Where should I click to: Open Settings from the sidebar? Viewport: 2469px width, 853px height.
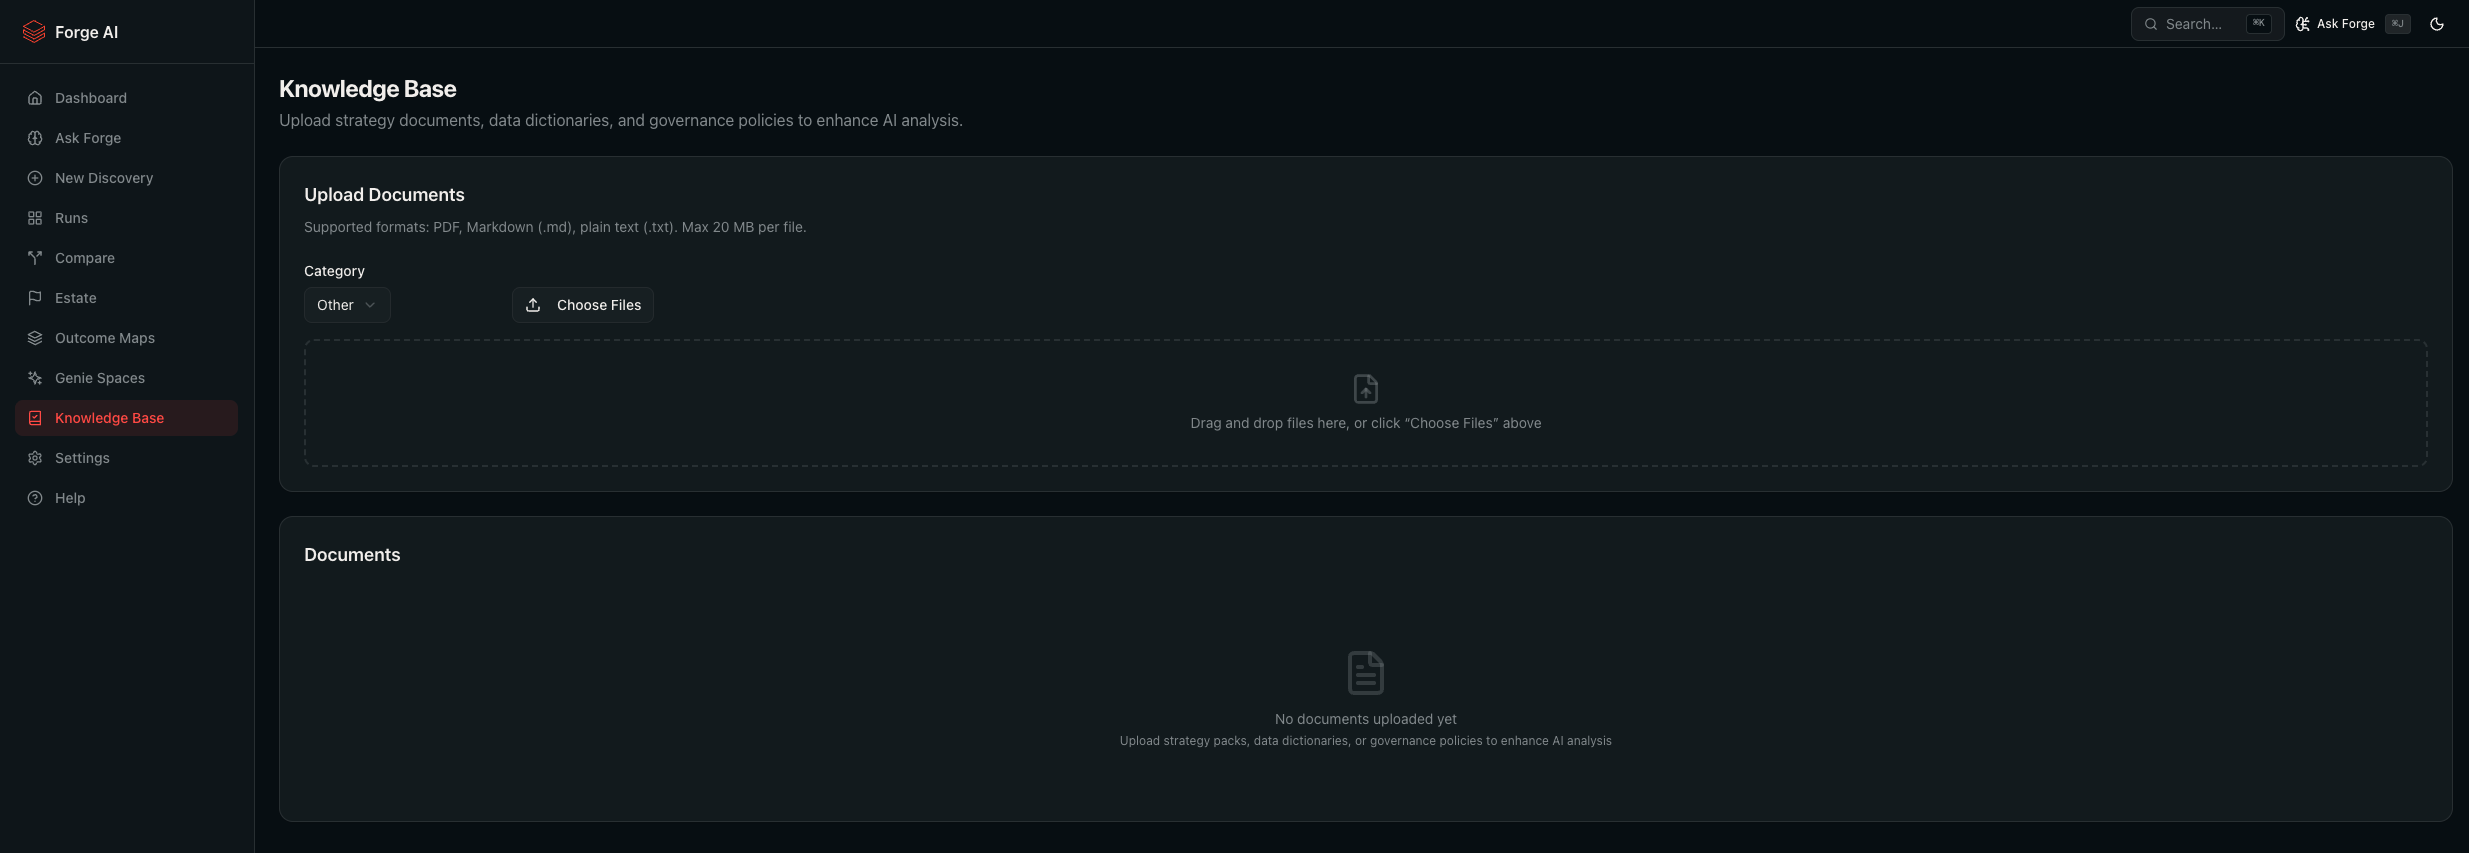126,458
